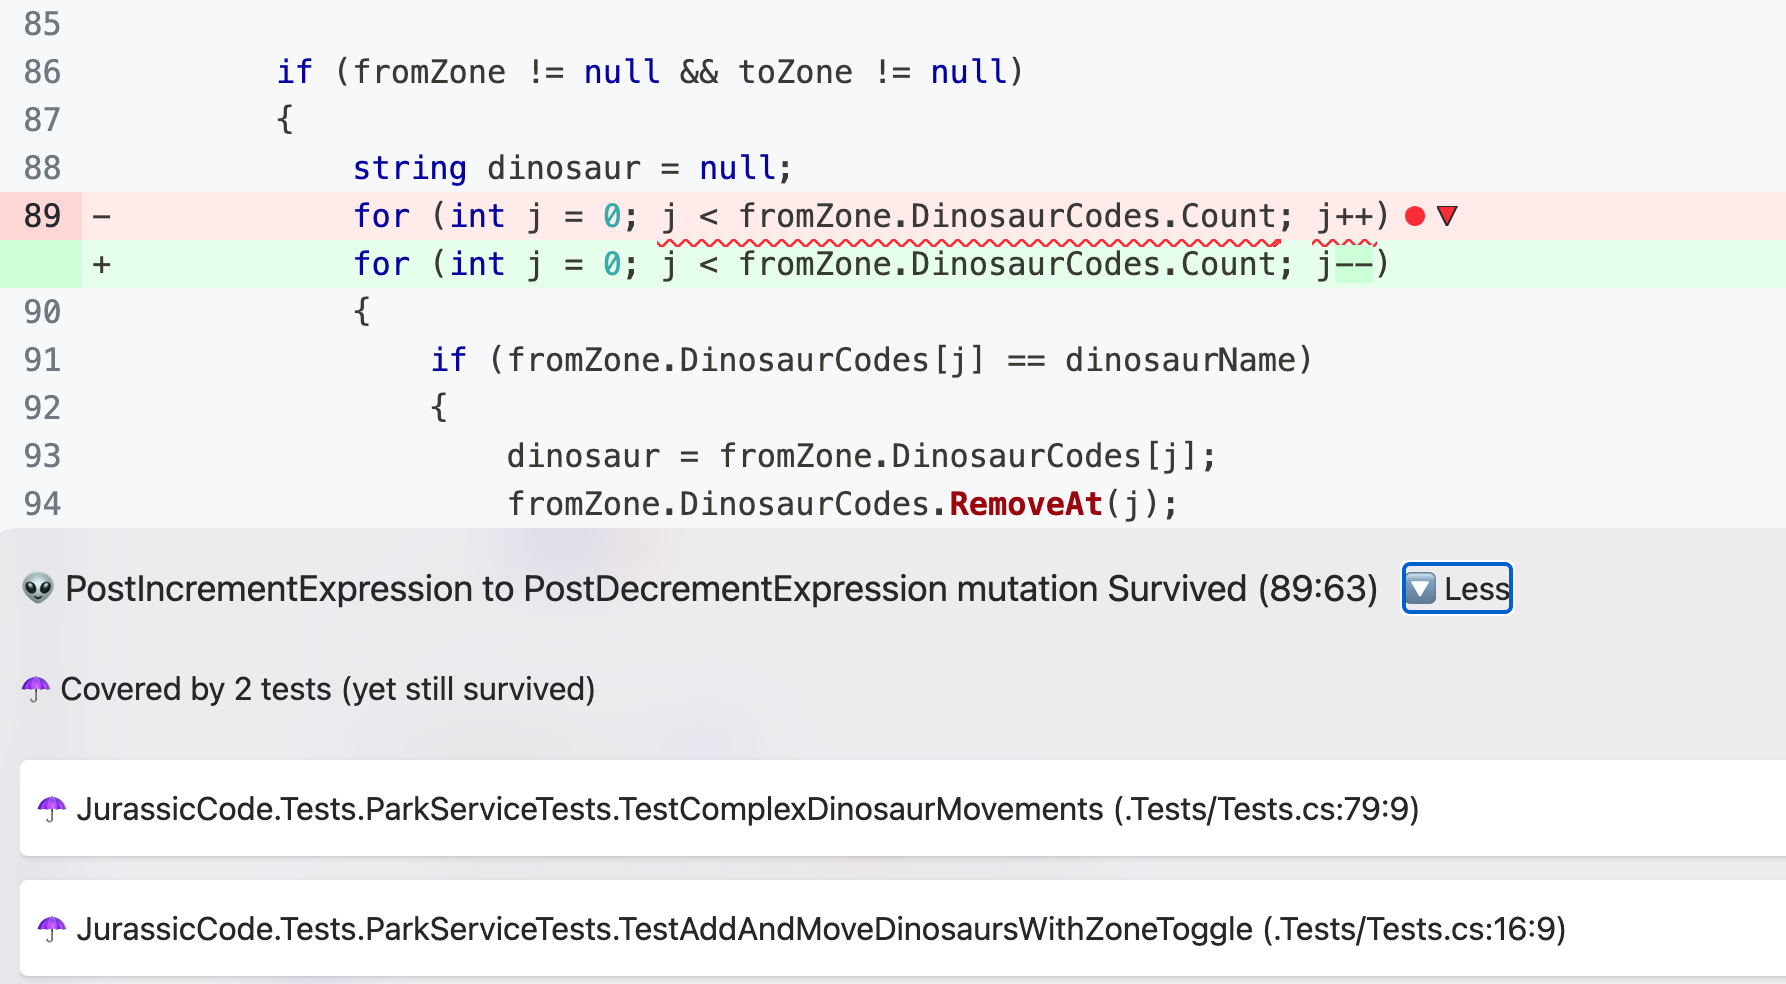The height and width of the screenshot is (984, 1786).
Task: Click the mutated j-- expression
Action: tap(1345, 264)
